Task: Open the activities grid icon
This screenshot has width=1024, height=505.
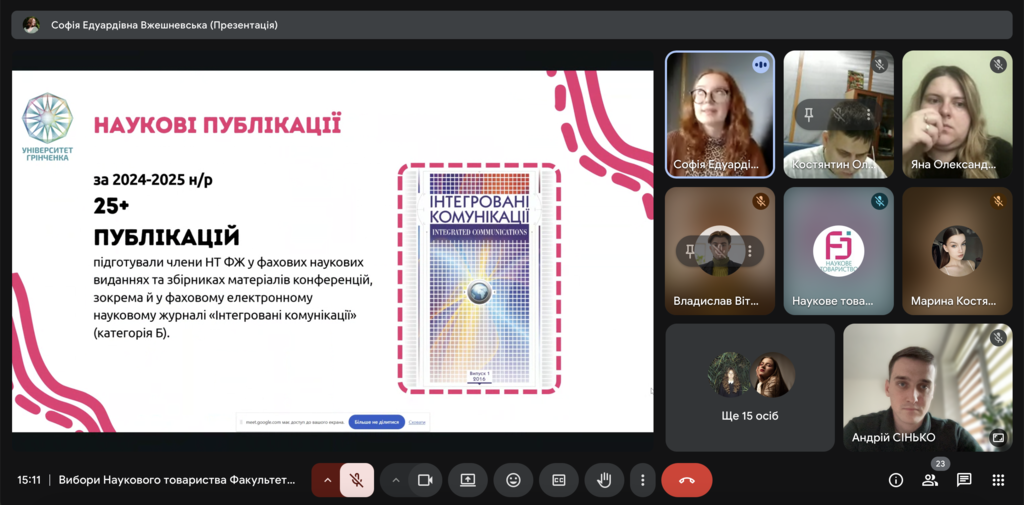Action: pyautogui.click(x=998, y=480)
